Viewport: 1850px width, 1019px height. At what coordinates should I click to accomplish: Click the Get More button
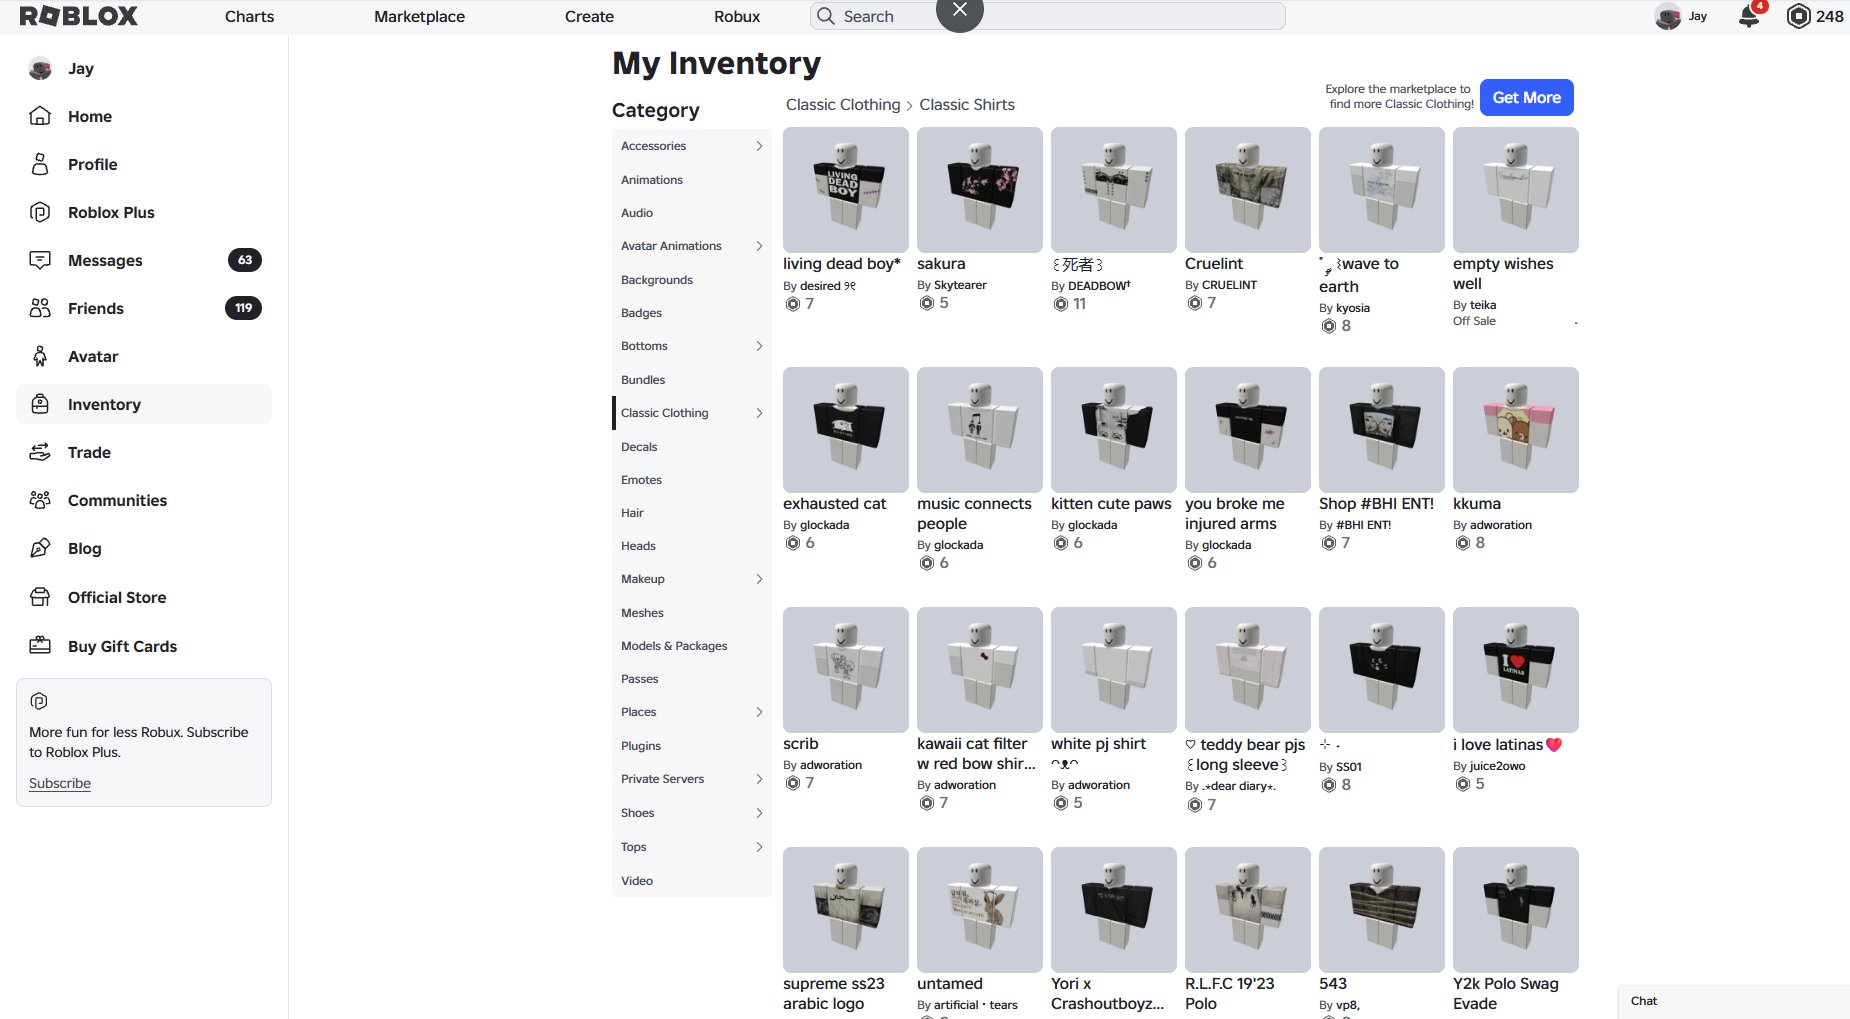point(1526,97)
